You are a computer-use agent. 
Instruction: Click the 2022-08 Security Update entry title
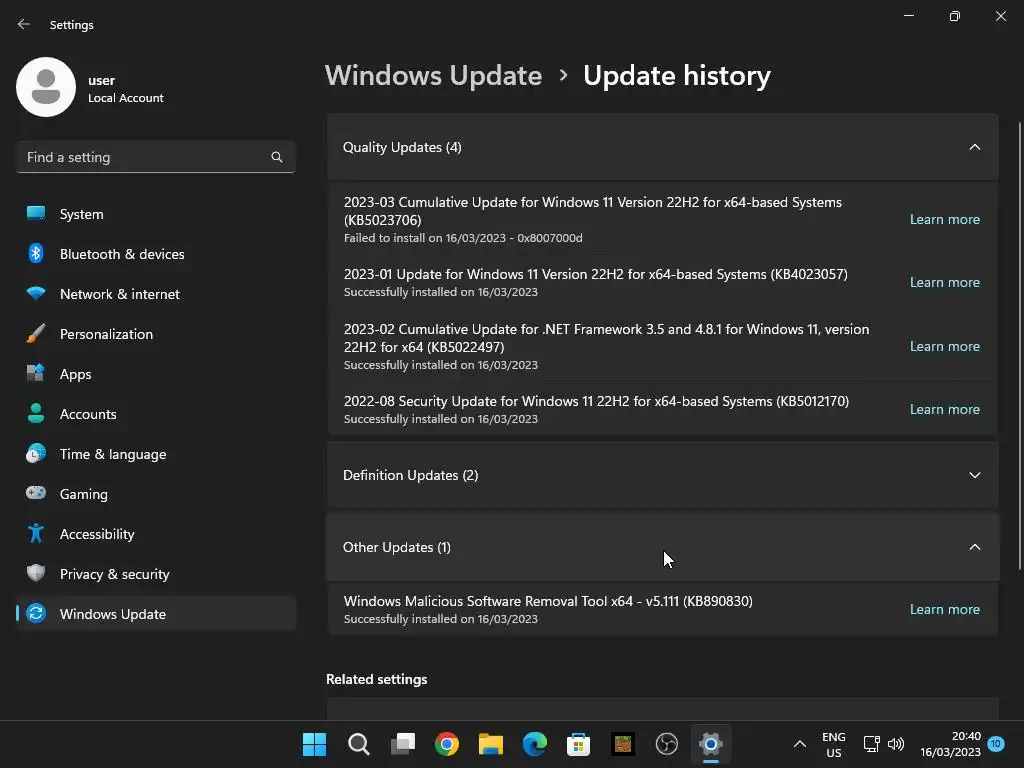[x=596, y=401]
